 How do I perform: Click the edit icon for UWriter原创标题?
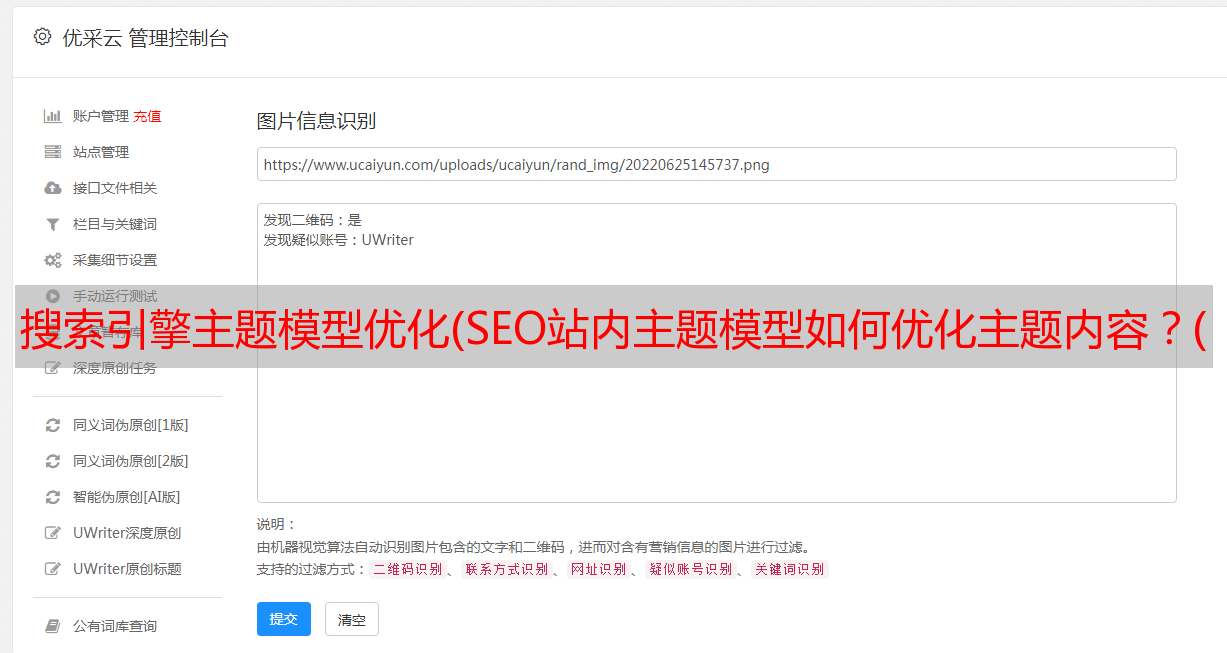[53, 569]
